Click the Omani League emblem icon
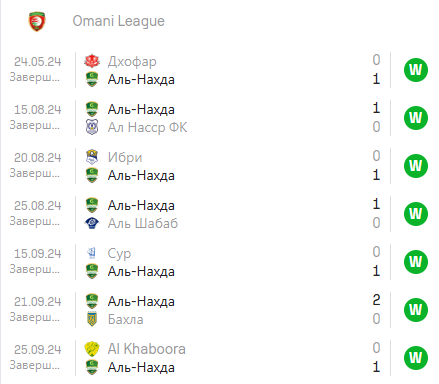 37,22
